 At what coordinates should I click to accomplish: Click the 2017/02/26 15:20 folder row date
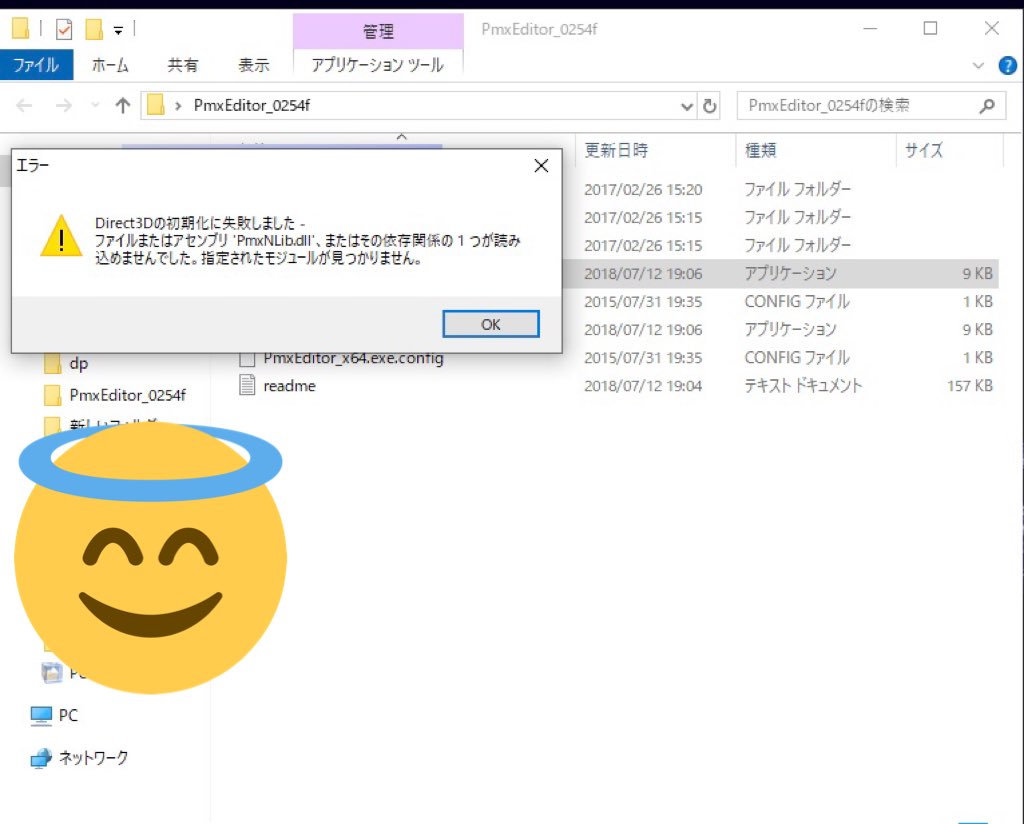point(643,189)
